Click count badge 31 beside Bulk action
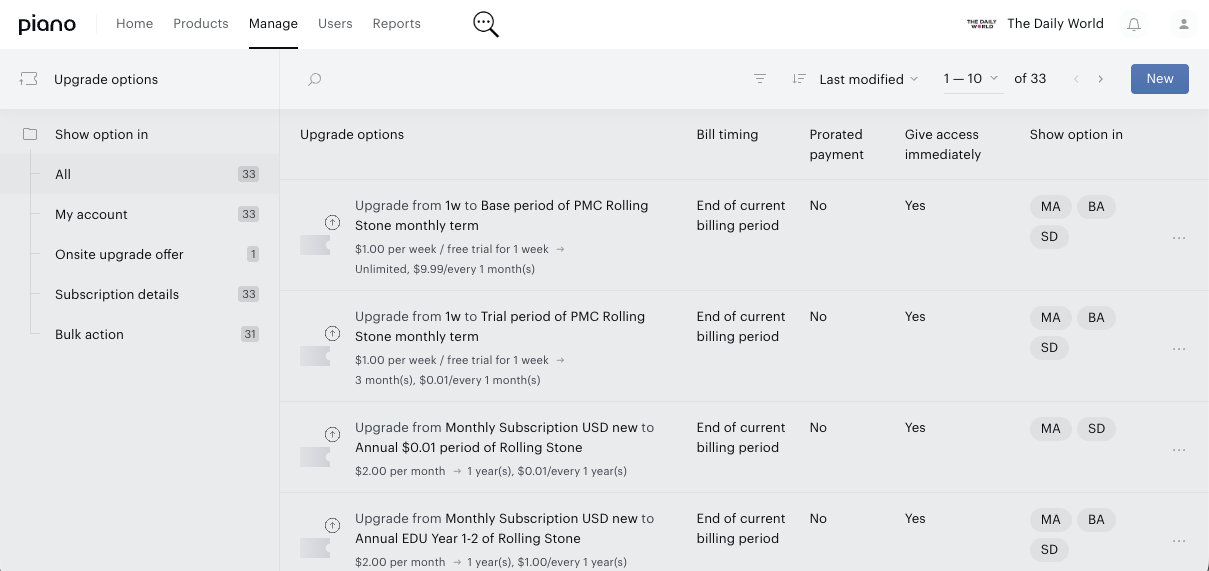Image resolution: width=1209 pixels, height=571 pixels. click(250, 334)
